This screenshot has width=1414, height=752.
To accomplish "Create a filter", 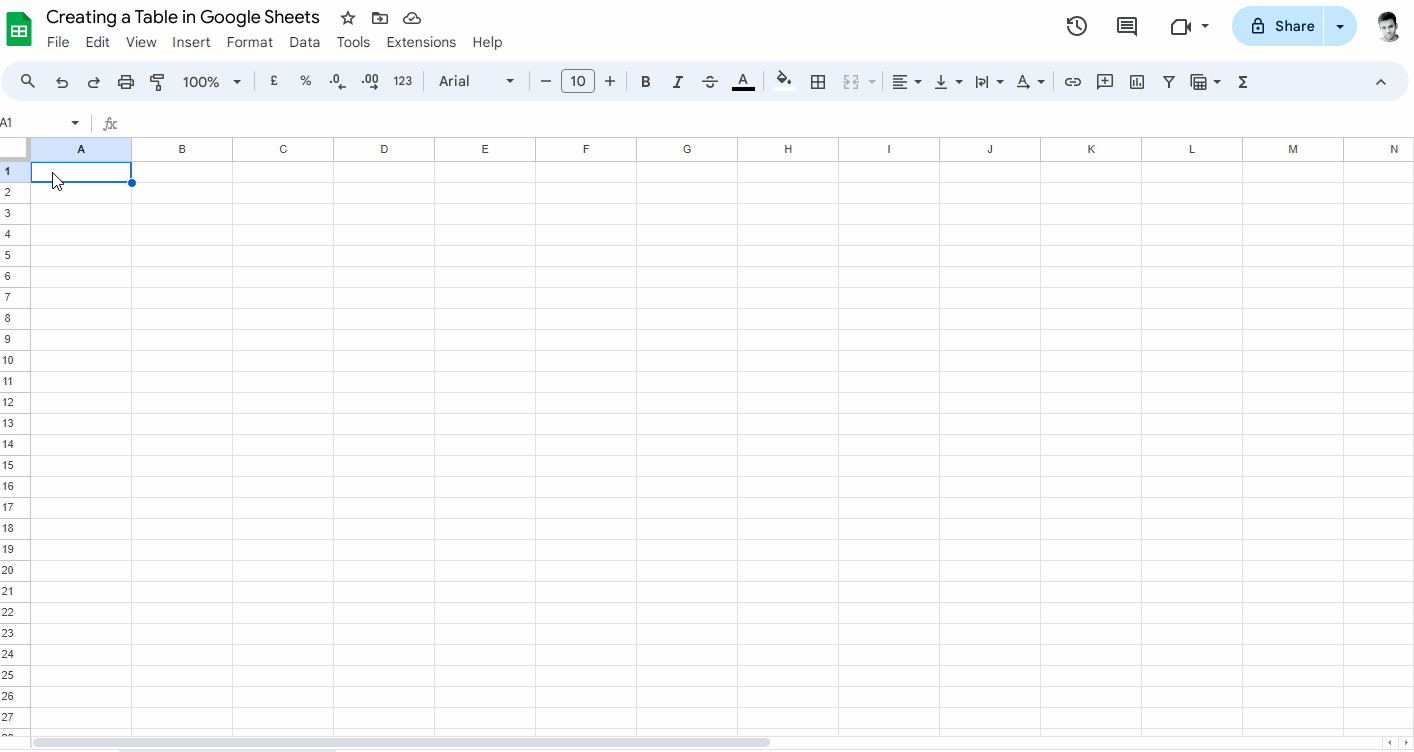I will coord(1168,81).
